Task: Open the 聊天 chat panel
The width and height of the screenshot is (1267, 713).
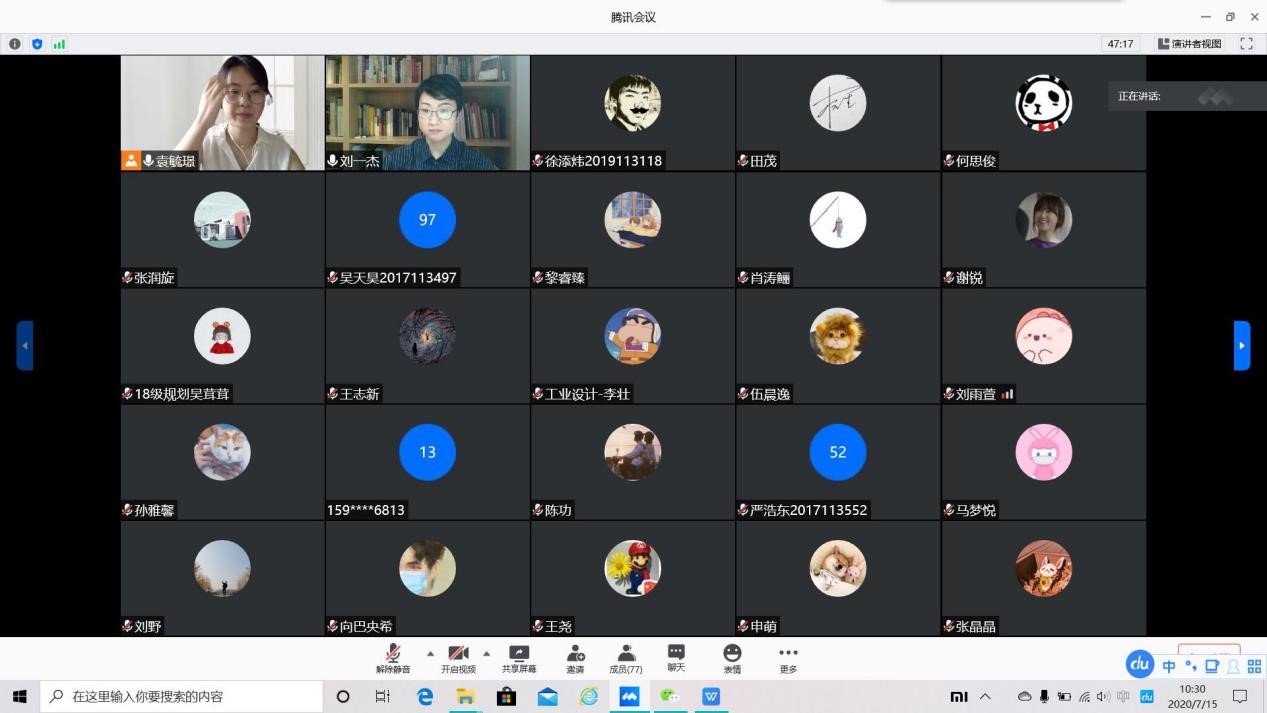Action: (676, 657)
